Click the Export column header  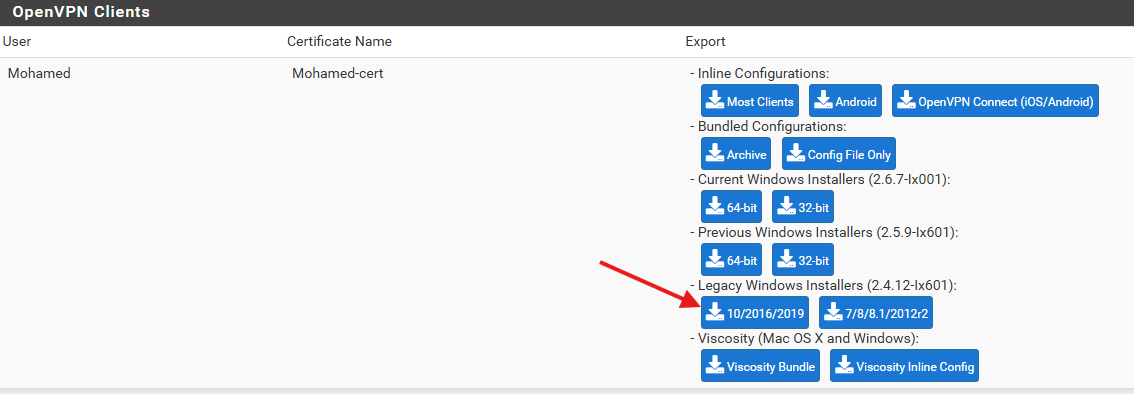click(705, 41)
